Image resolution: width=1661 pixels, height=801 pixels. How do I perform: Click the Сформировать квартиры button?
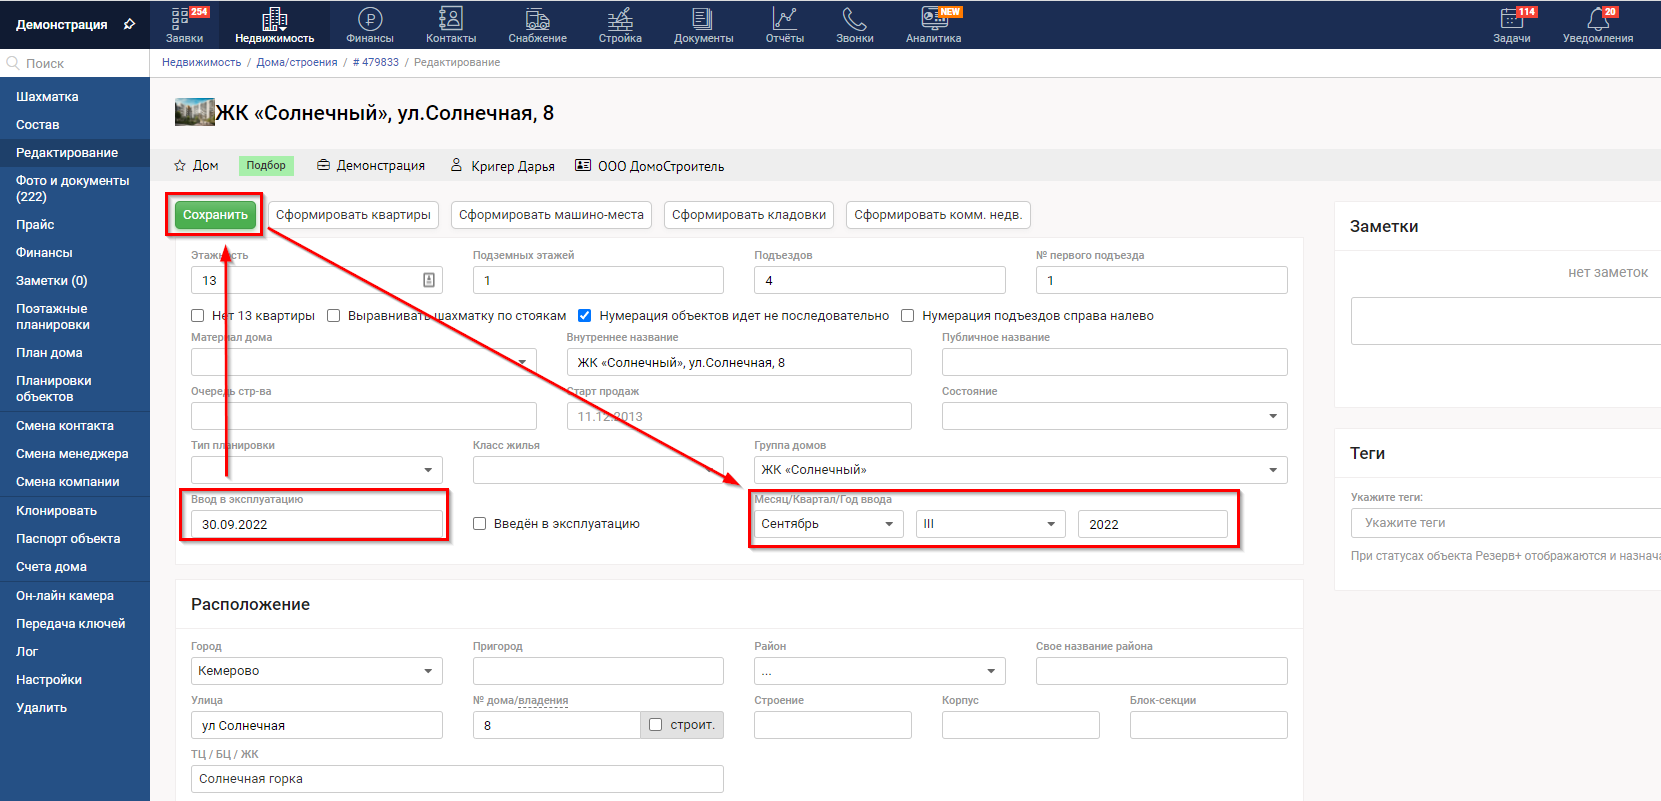[x=353, y=215]
